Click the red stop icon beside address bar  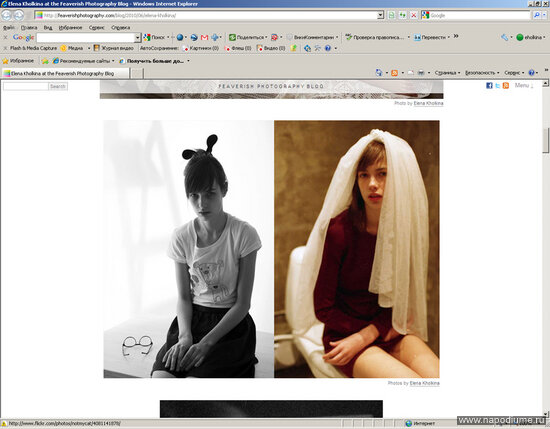pos(414,15)
